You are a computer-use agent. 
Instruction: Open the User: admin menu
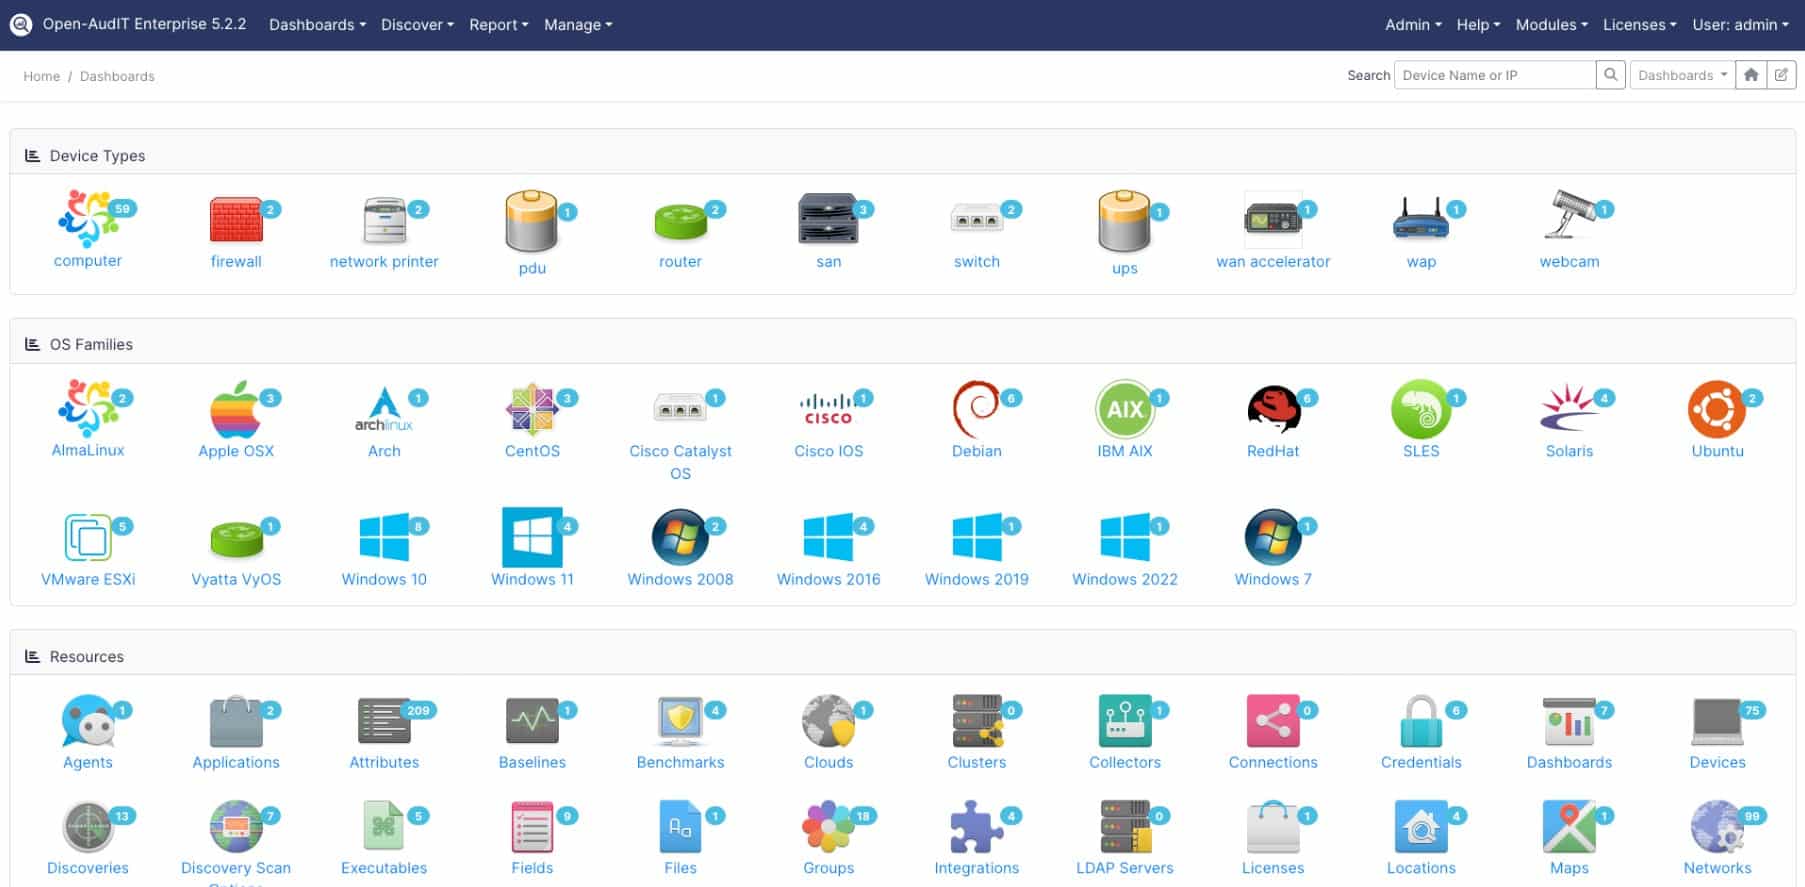tap(1740, 24)
